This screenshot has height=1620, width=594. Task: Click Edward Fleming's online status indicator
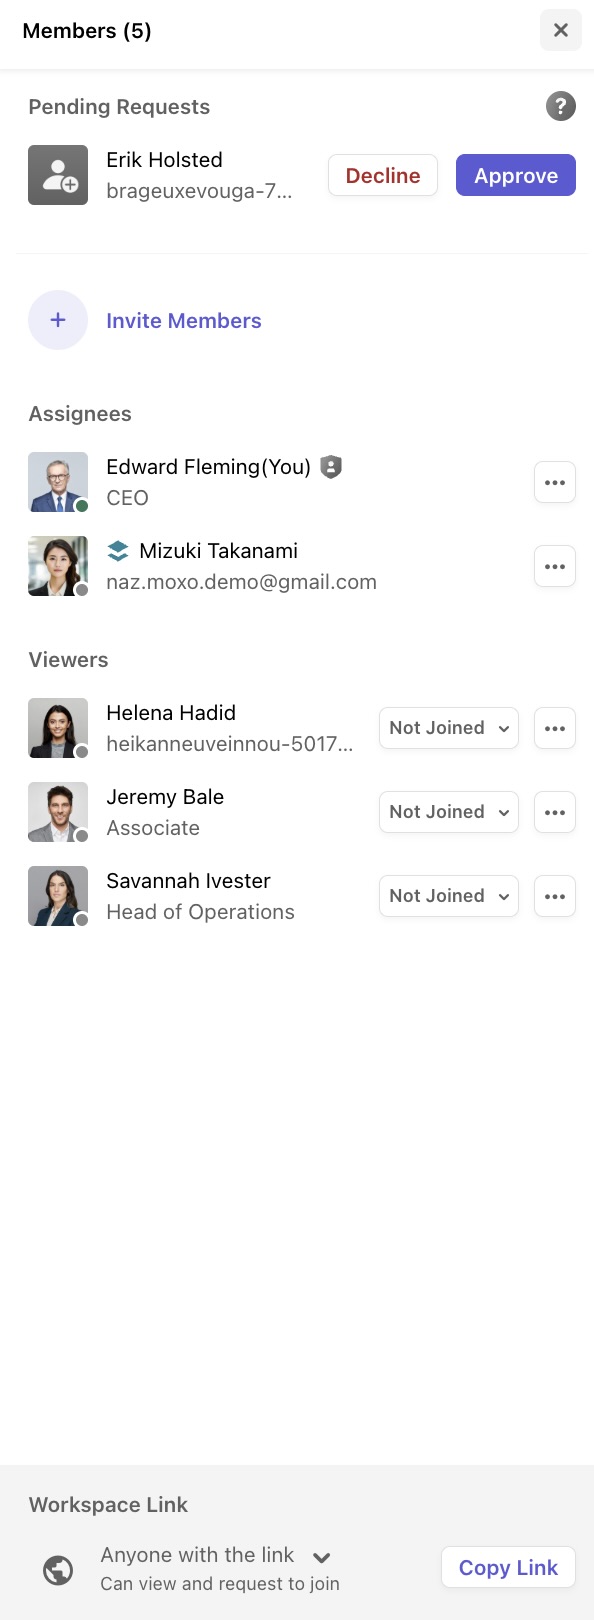79,506
